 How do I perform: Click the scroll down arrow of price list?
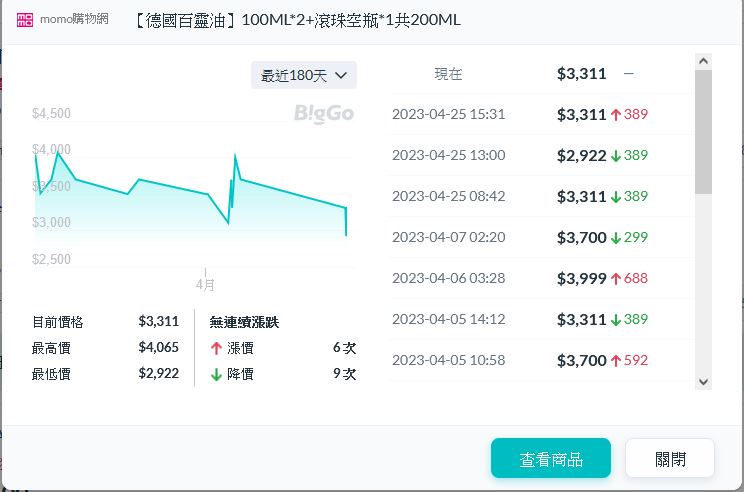click(x=703, y=381)
